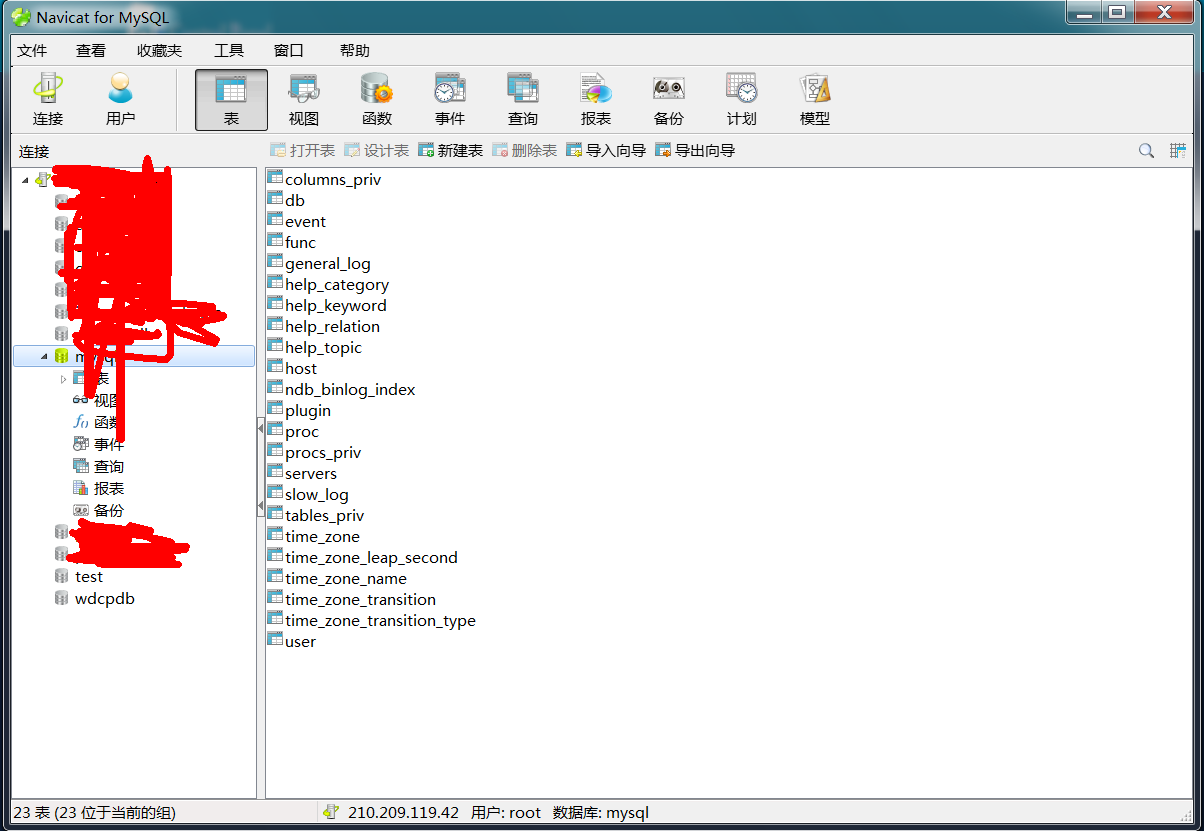
Task: Open the 工具 (Tools) menu
Action: tap(228, 50)
